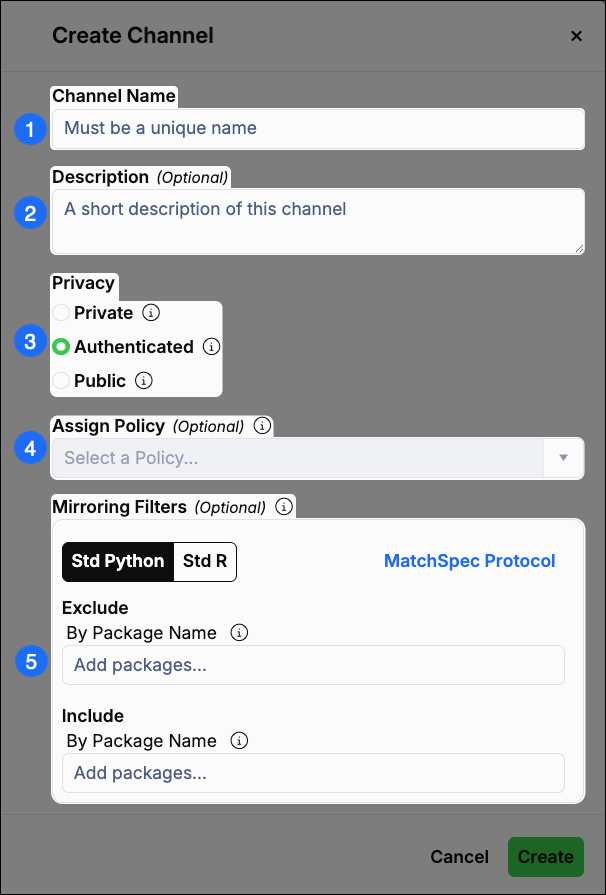Click the Cancel button
Image resolution: width=606 pixels, height=895 pixels.
coord(459,857)
